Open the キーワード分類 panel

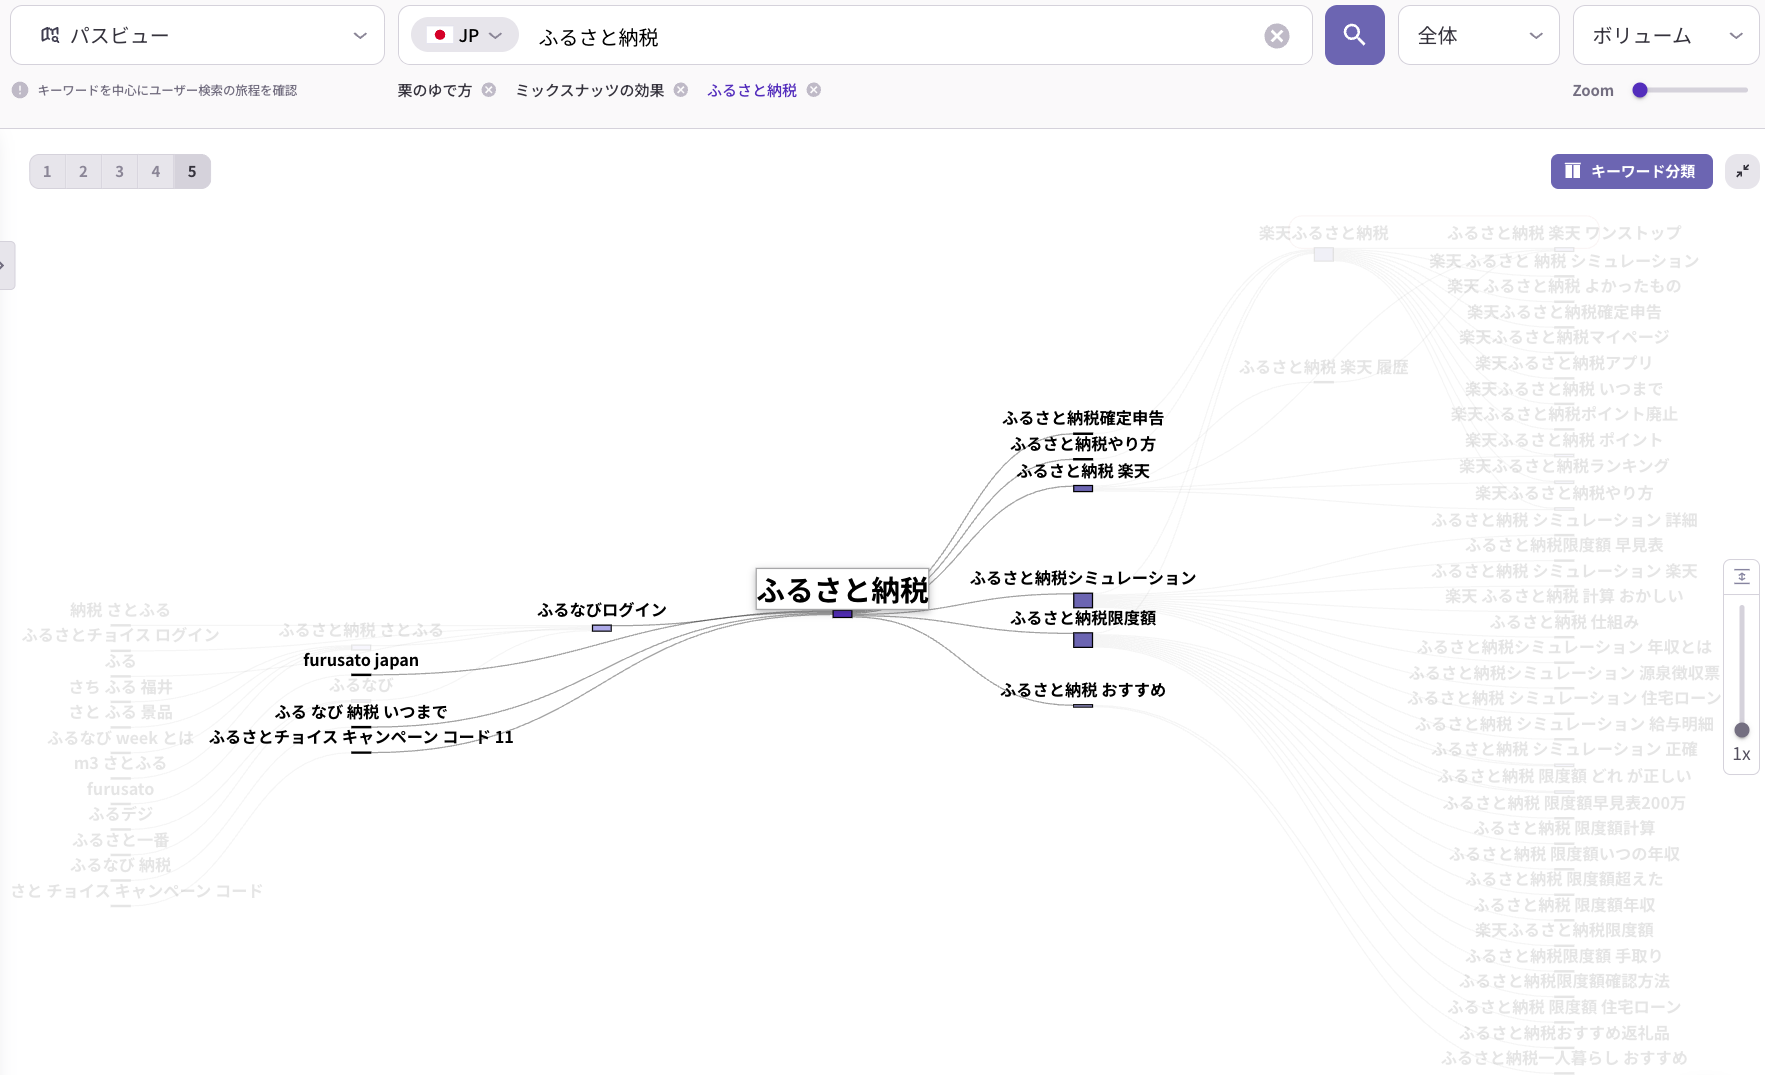tap(1631, 171)
